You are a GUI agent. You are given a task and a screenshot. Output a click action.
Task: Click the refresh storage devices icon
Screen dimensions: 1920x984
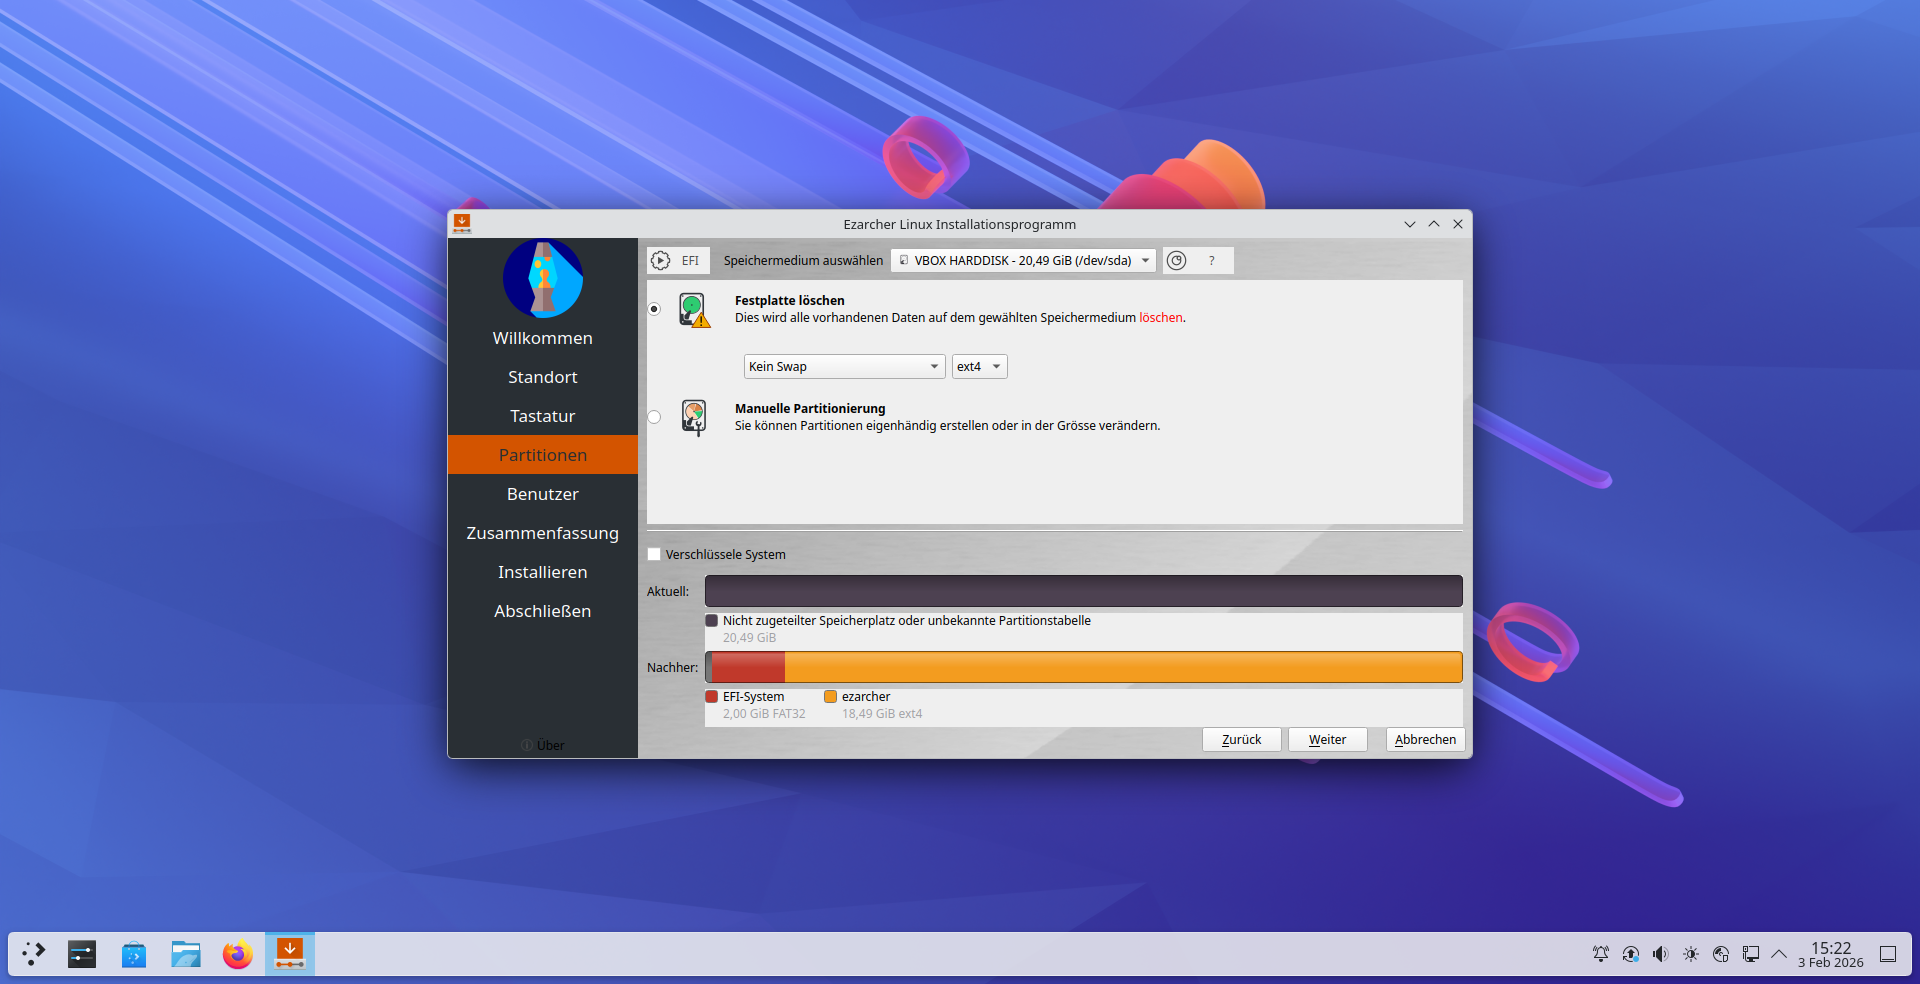(x=1177, y=261)
